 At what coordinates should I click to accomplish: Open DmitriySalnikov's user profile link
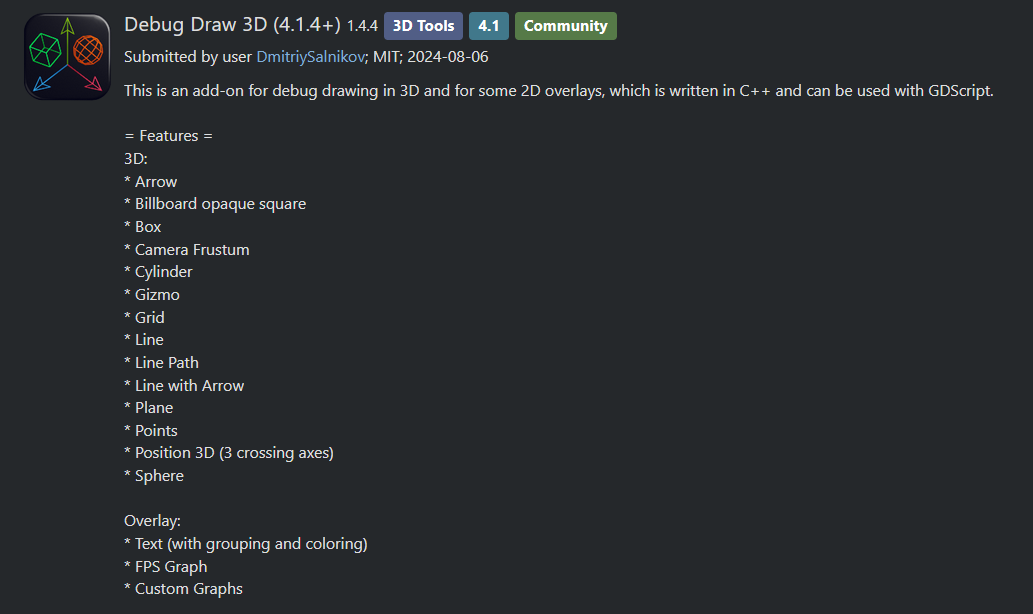[310, 57]
